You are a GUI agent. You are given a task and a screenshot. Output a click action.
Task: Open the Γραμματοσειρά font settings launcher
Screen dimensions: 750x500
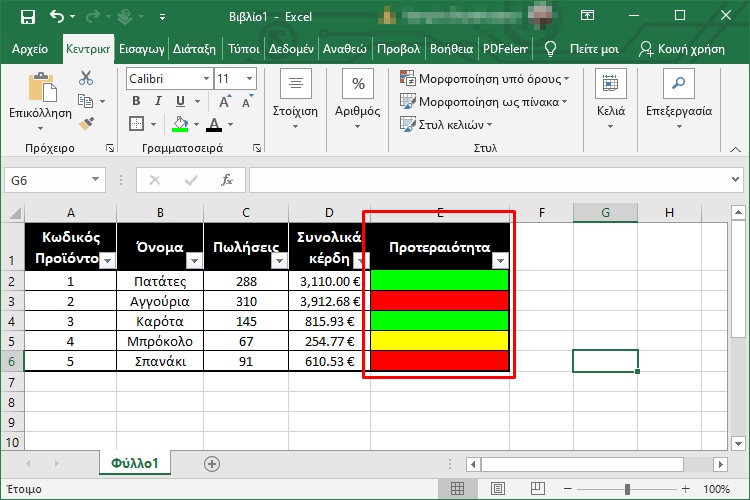pos(257,148)
